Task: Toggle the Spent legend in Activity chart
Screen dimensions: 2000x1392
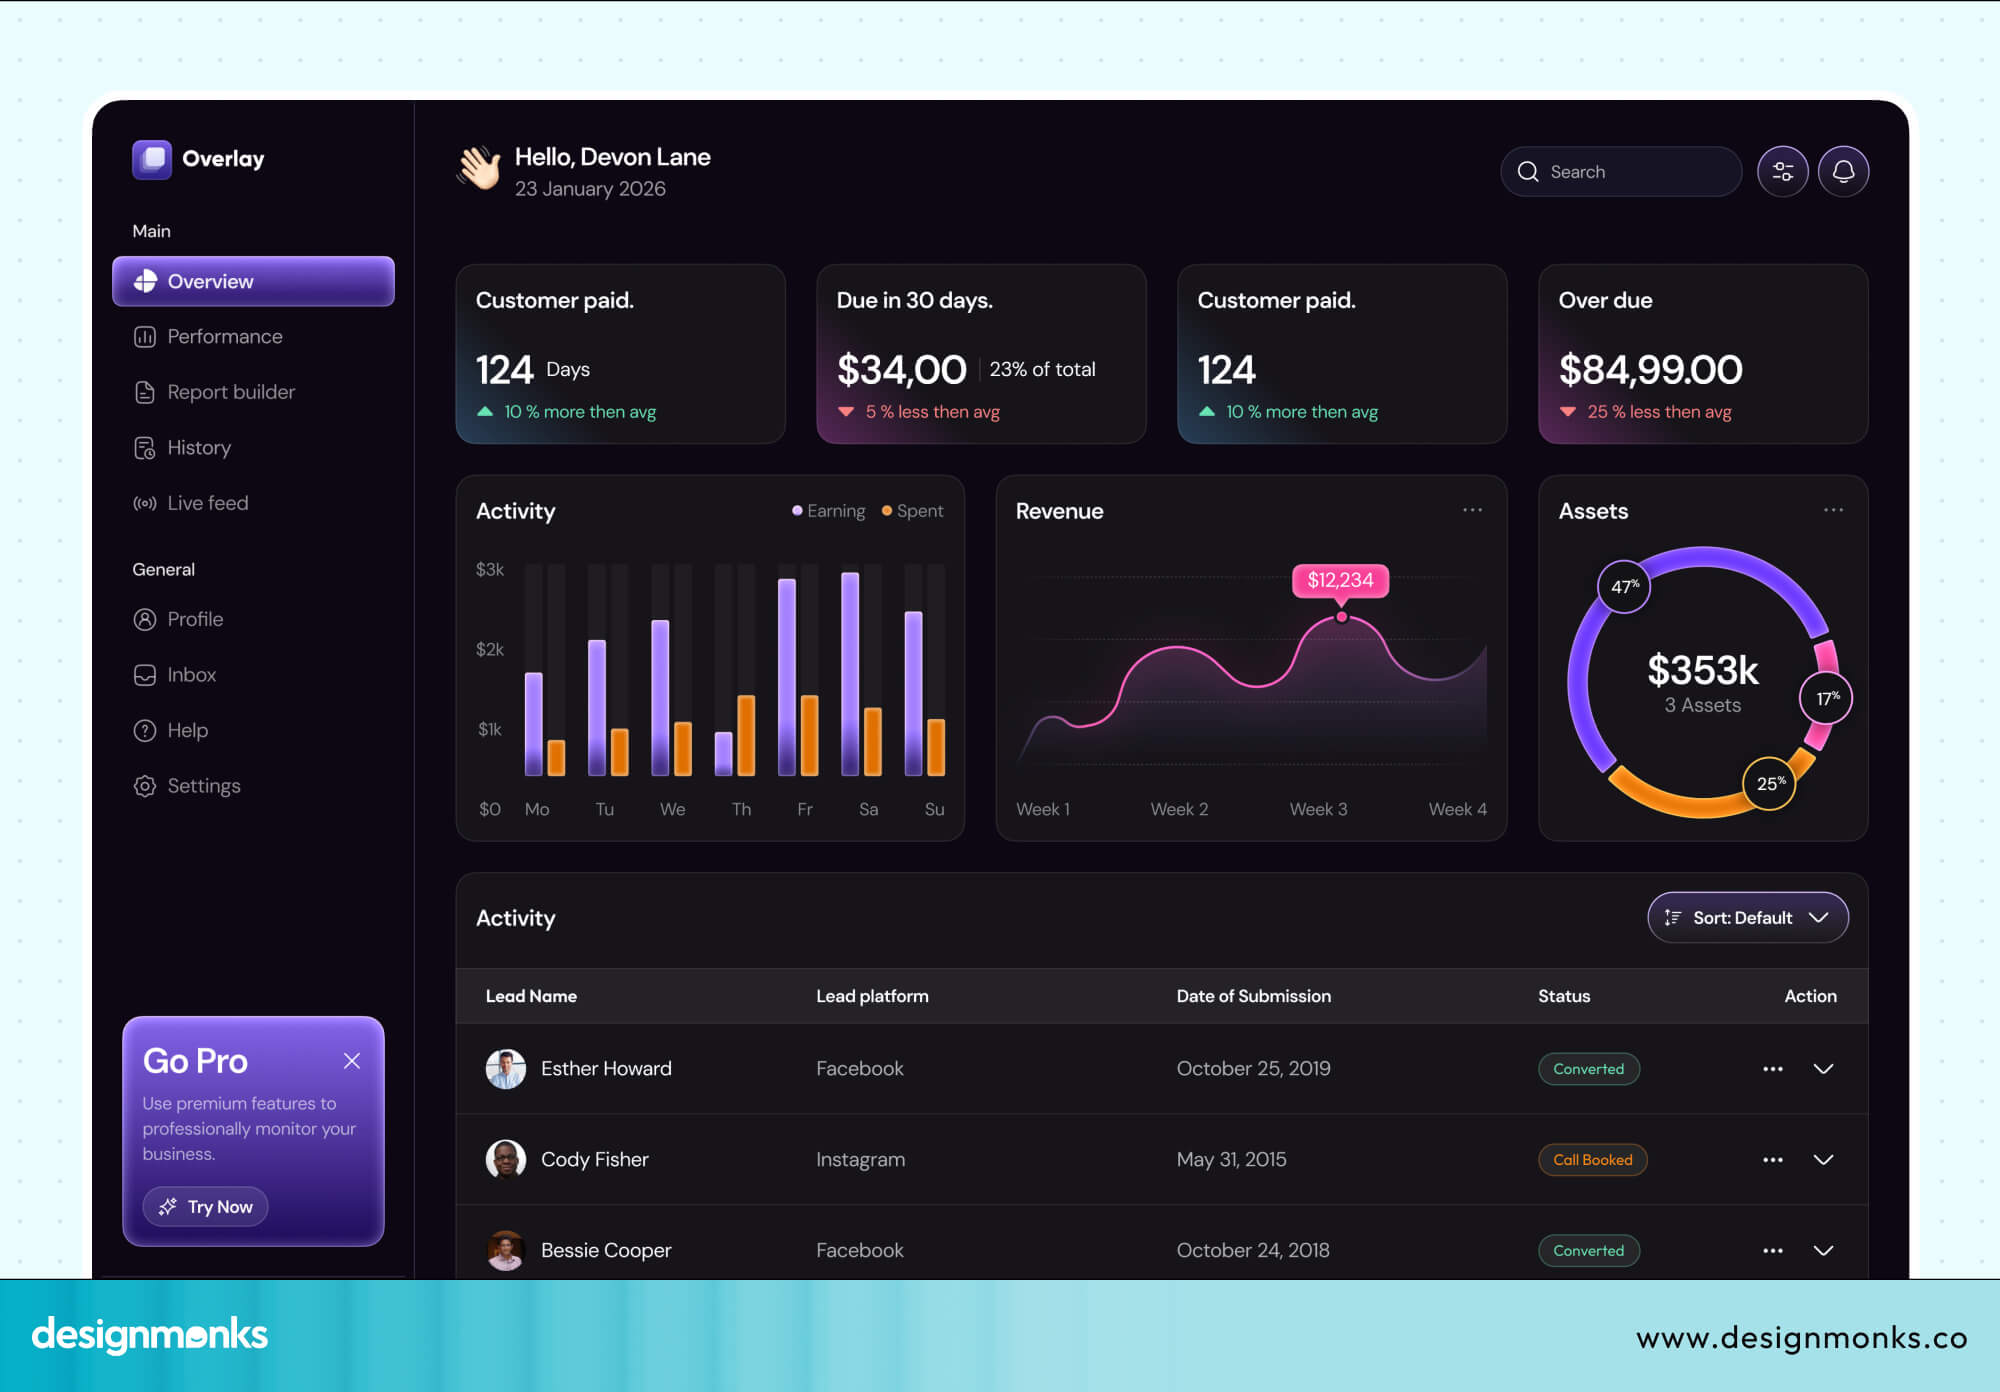Action: (x=913, y=510)
